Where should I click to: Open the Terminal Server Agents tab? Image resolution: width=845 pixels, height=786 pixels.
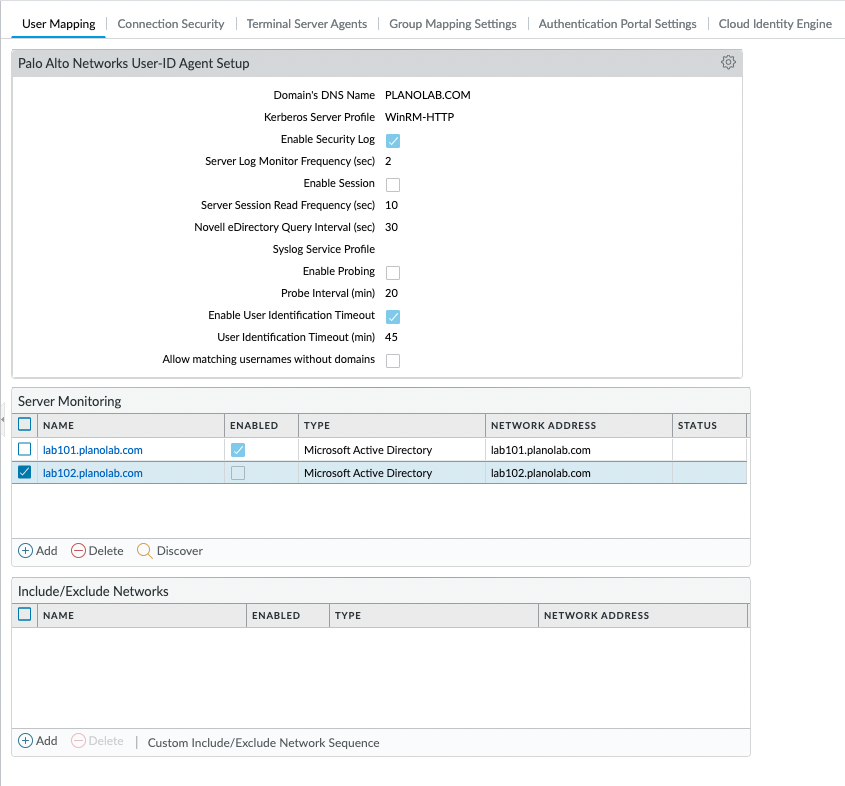click(x=307, y=22)
